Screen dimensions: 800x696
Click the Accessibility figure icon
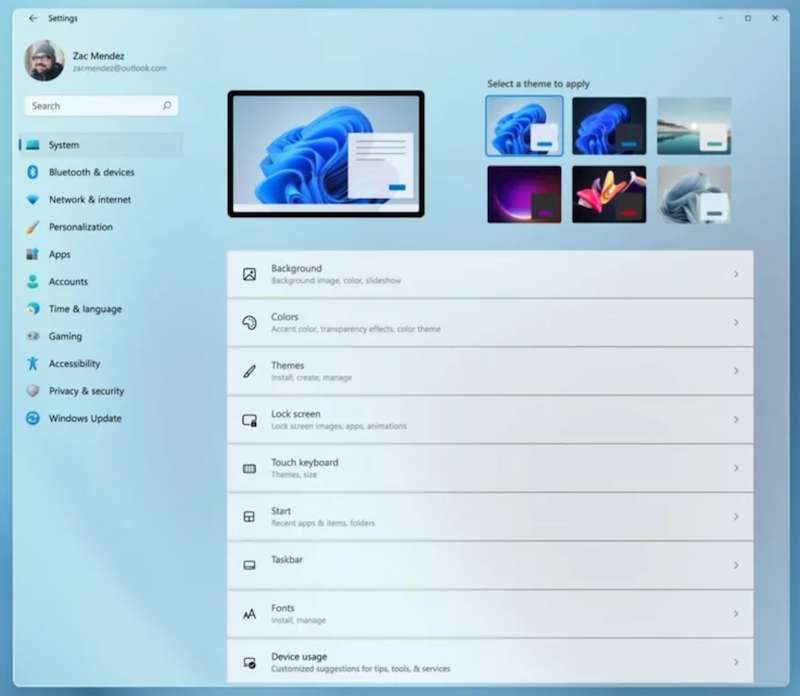coord(33,363)
